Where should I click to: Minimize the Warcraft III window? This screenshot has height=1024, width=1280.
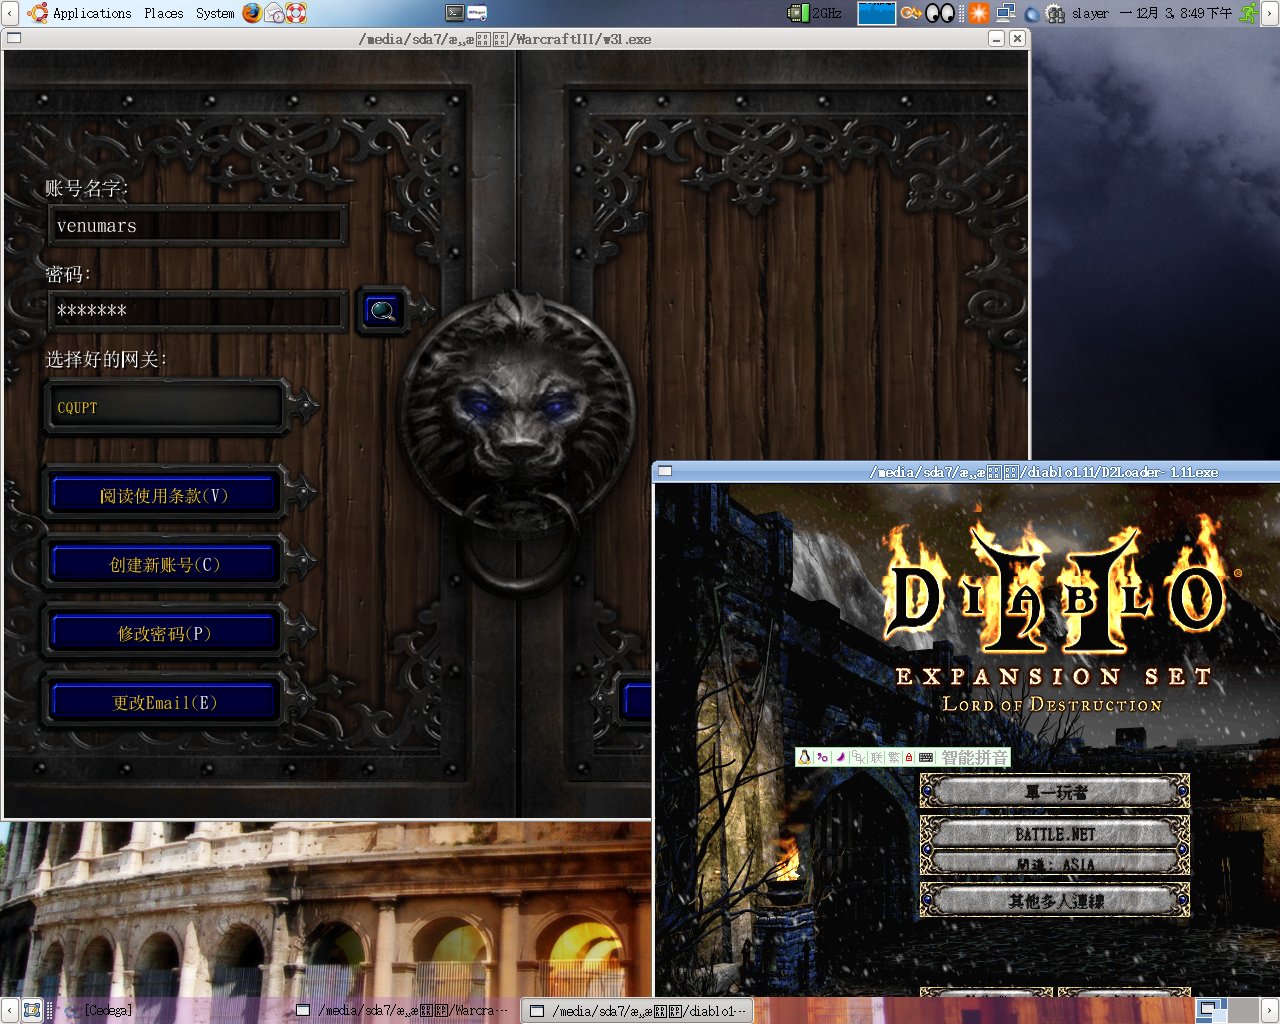click(997, 39)
